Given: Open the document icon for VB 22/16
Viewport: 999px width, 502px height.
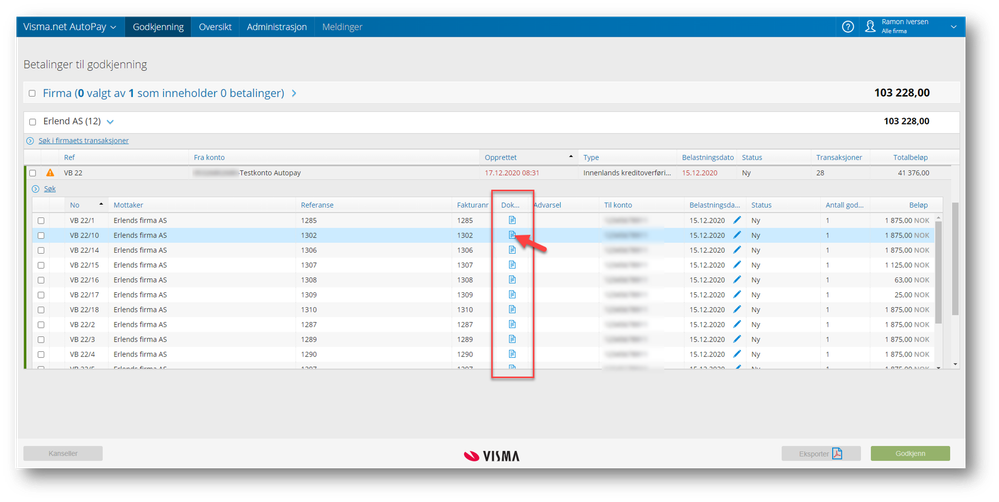Looking at the screenshot, I should (512, 280).
